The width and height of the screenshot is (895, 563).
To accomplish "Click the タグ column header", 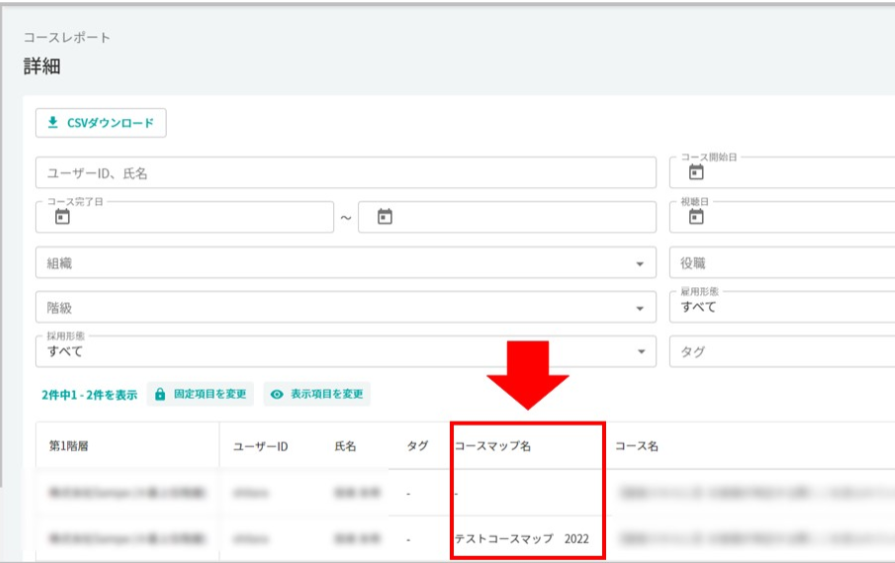I will coord(417,446).
